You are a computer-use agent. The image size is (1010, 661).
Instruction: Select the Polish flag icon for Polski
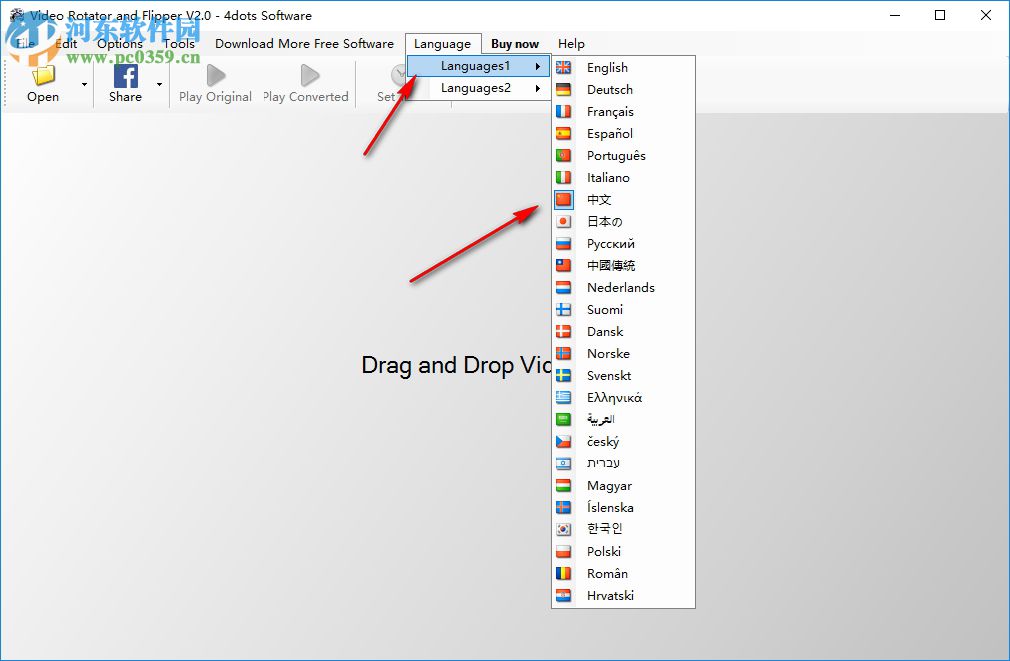tap(564, 551)
